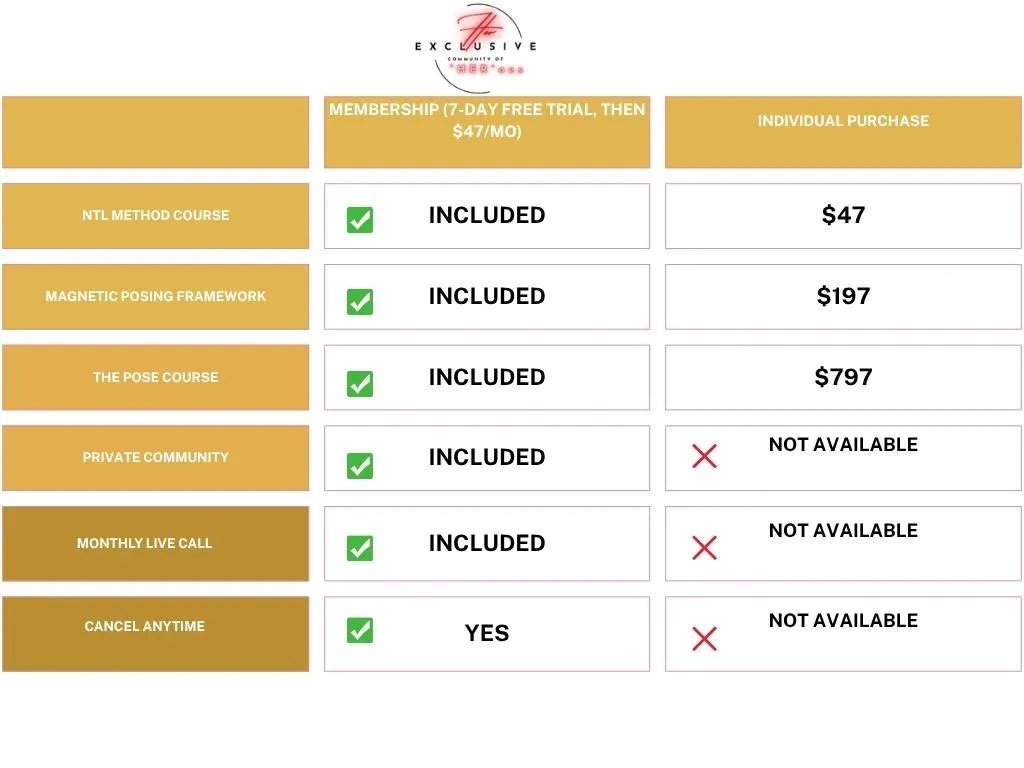Click the Private Community label
Screen dimensions: 1024x768
156,457
